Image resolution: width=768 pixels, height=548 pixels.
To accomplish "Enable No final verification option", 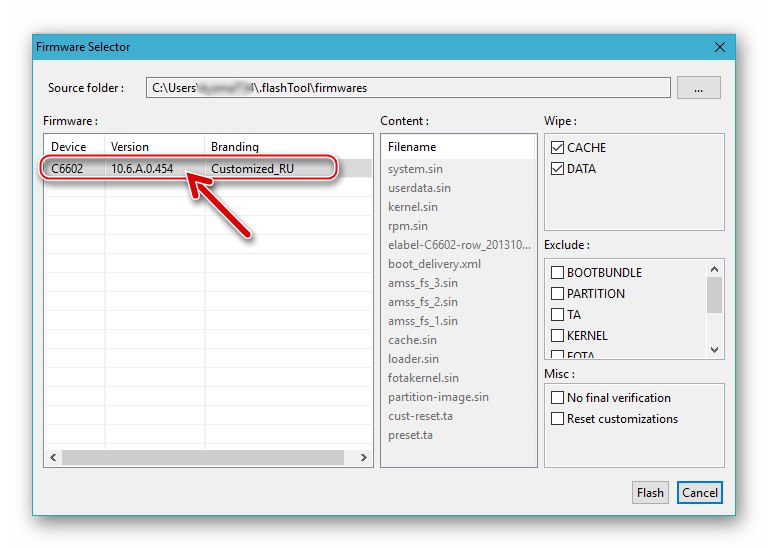I will [557, 398].
